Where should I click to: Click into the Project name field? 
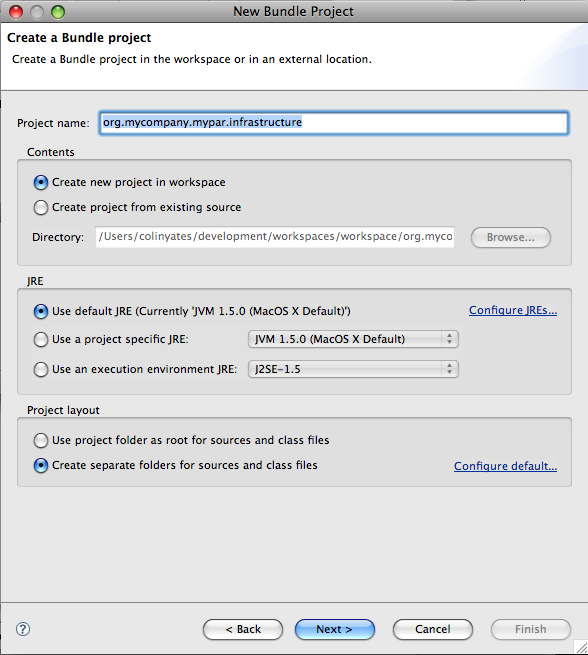[334, 123]
